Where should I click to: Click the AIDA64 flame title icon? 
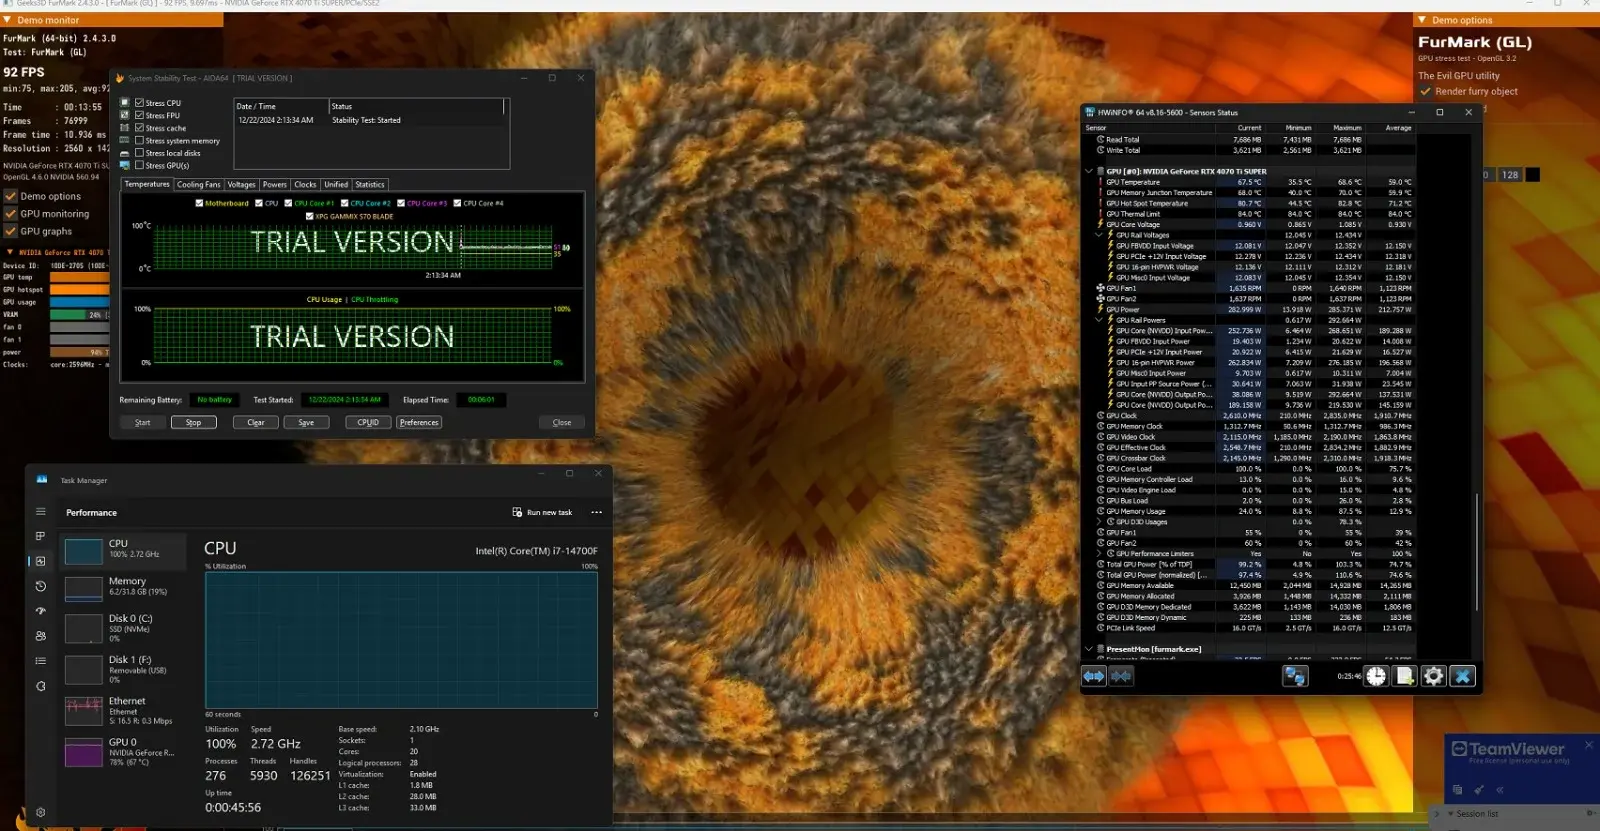(120, 78)
